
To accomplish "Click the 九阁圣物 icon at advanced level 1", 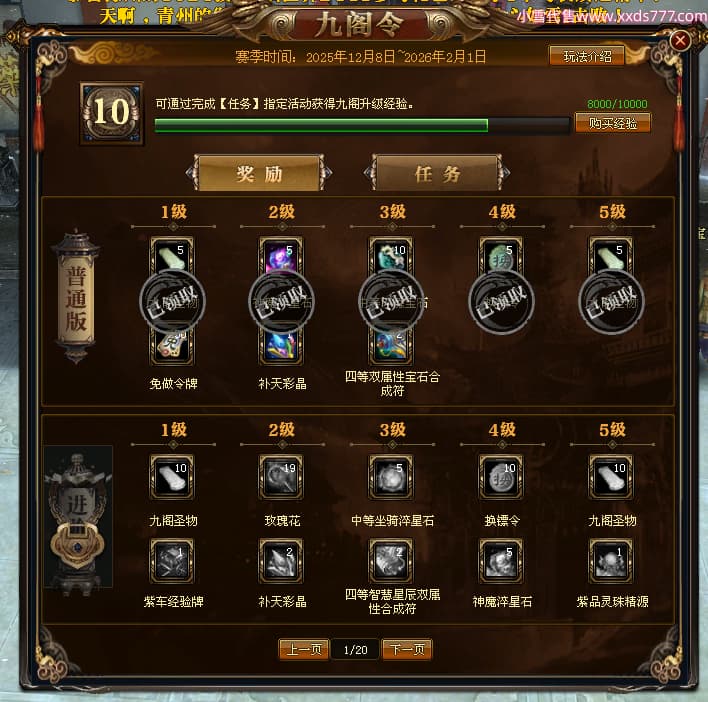I will pyautogui.click(x=172, y=477).
